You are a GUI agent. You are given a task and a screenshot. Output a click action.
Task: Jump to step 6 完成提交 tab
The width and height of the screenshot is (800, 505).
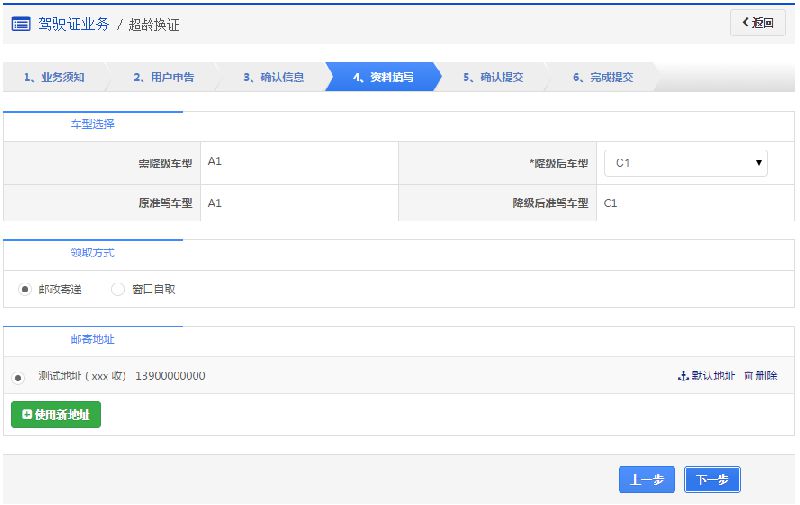(x=602, y=77)
